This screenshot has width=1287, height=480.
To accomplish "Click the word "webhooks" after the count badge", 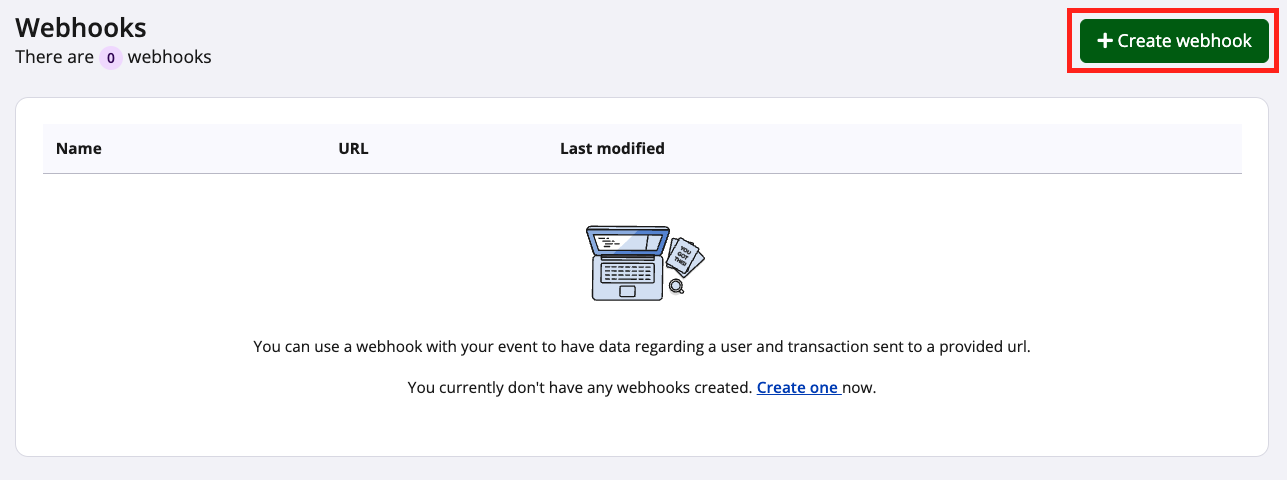I will (169, 57).
